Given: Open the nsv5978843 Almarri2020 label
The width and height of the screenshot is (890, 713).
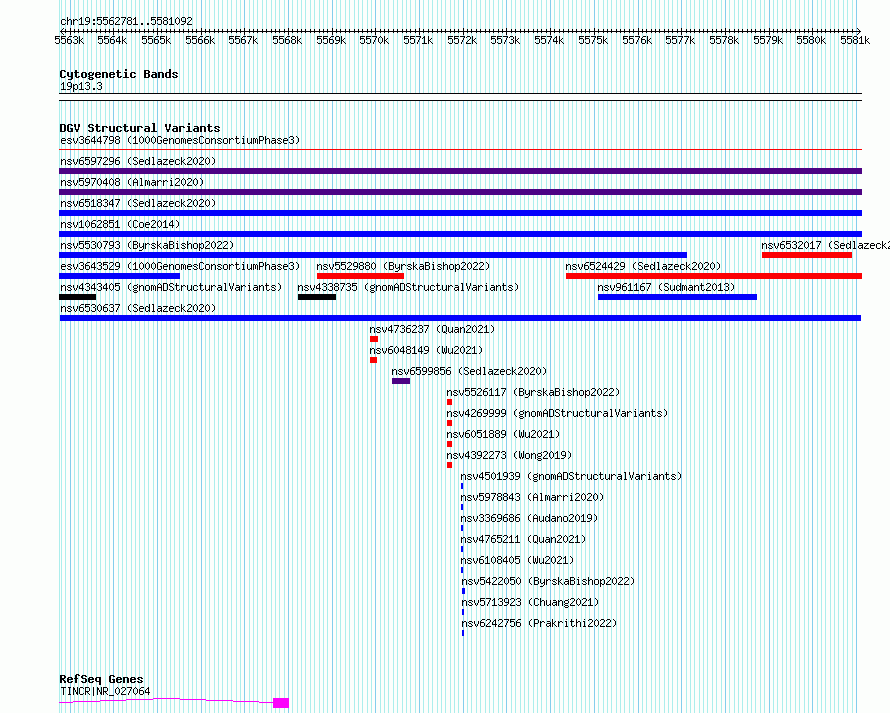Looking at the screenshot, I should 532,497.
